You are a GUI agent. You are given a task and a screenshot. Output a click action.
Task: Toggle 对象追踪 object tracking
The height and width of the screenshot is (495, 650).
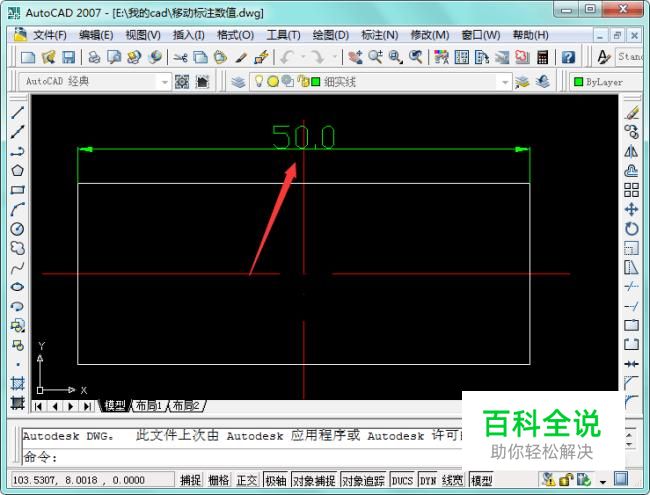(363, 480)
